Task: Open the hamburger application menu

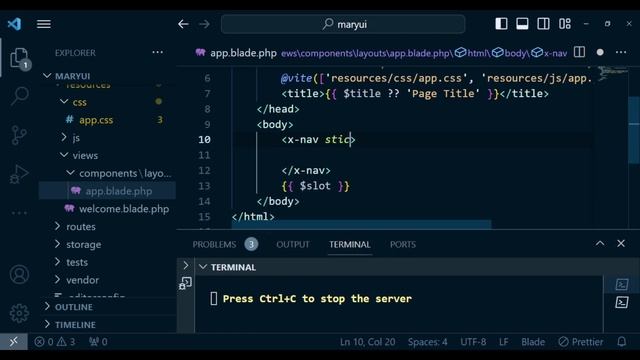Action: pos(44,24)
